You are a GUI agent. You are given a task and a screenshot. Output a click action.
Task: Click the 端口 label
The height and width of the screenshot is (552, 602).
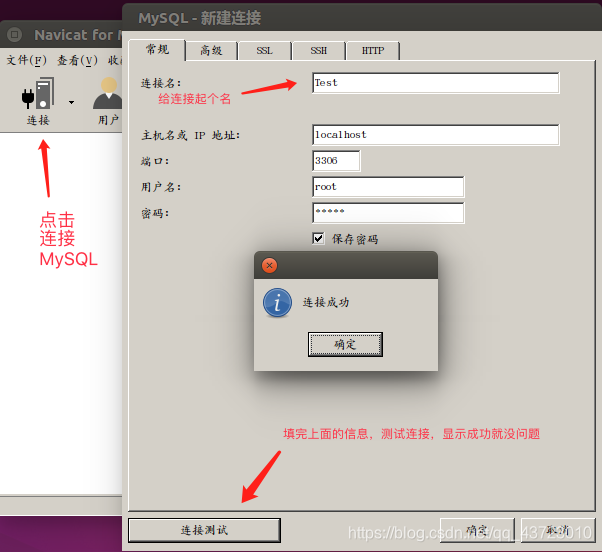(x=155, y=161)
